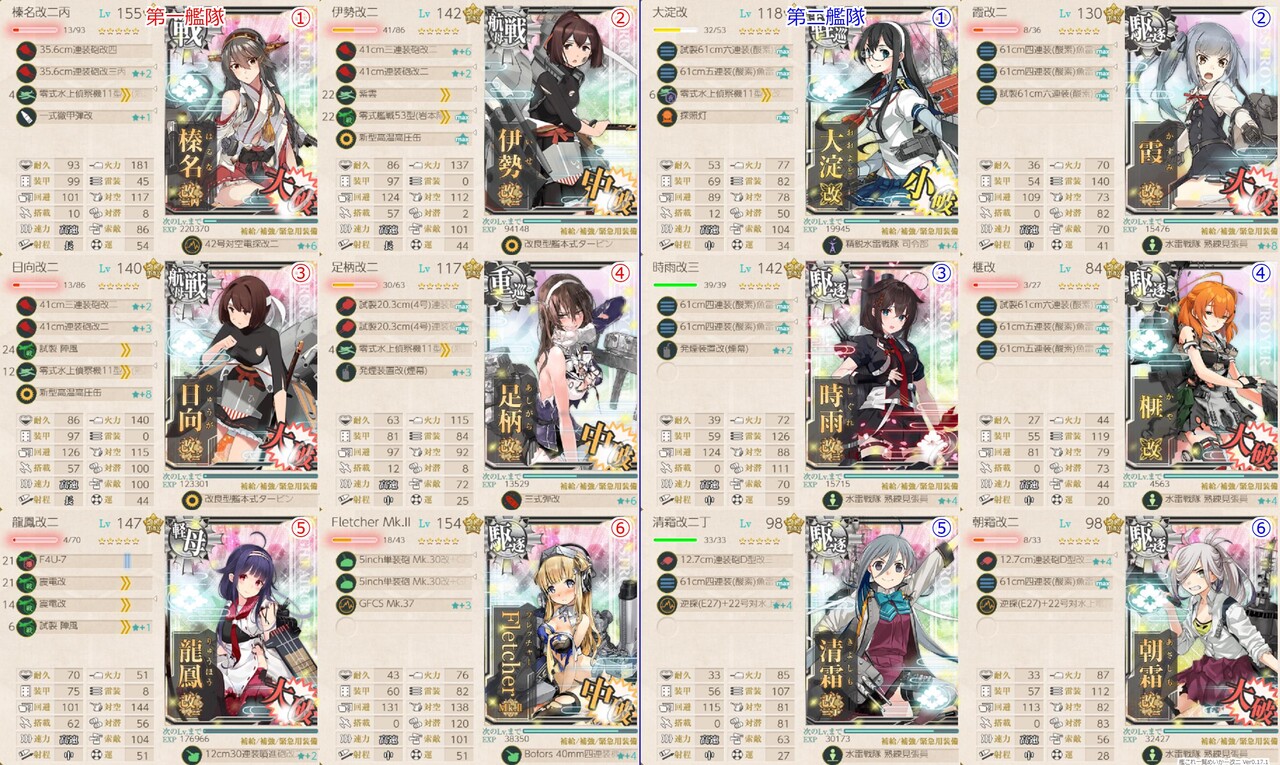Switch to the 第一艦隊 fleet label
The height and width of the screenshot is (765, 1280).
(x=185, y=17)
